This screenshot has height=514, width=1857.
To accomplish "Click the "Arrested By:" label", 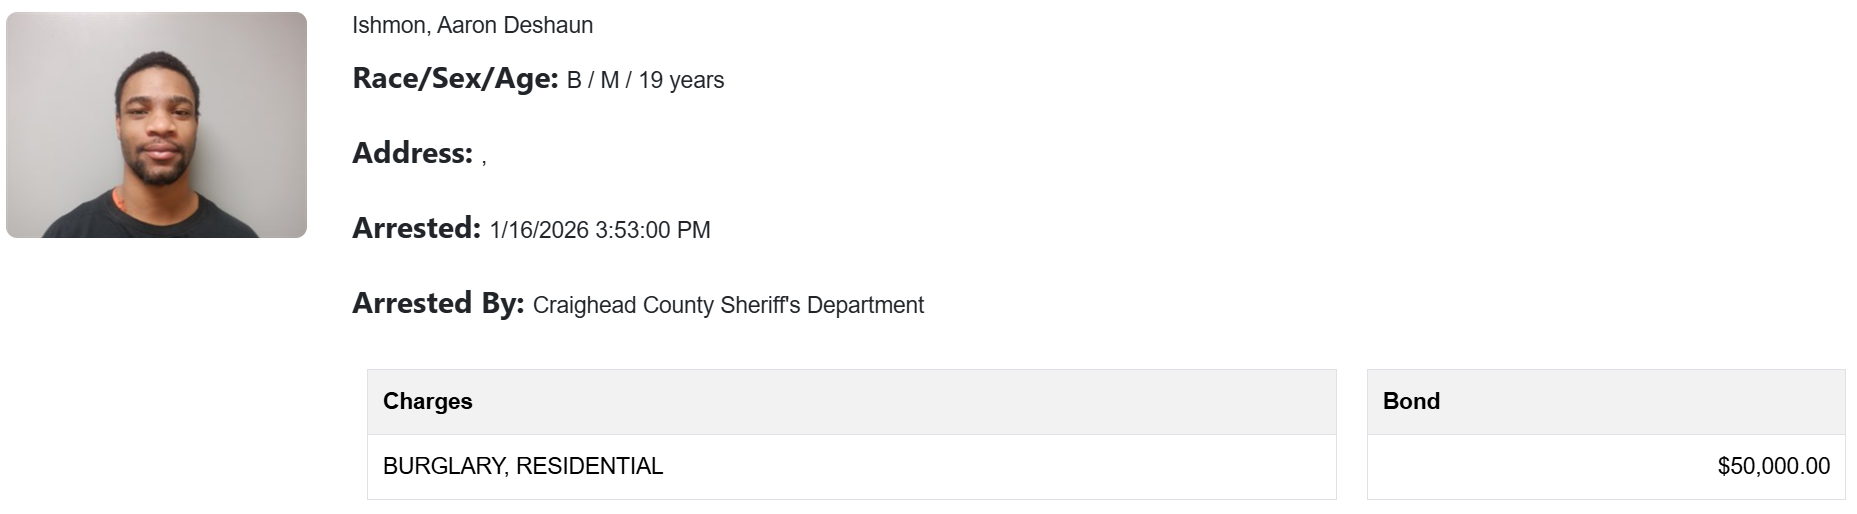I will pyautogui.click(x=438, y=304).
